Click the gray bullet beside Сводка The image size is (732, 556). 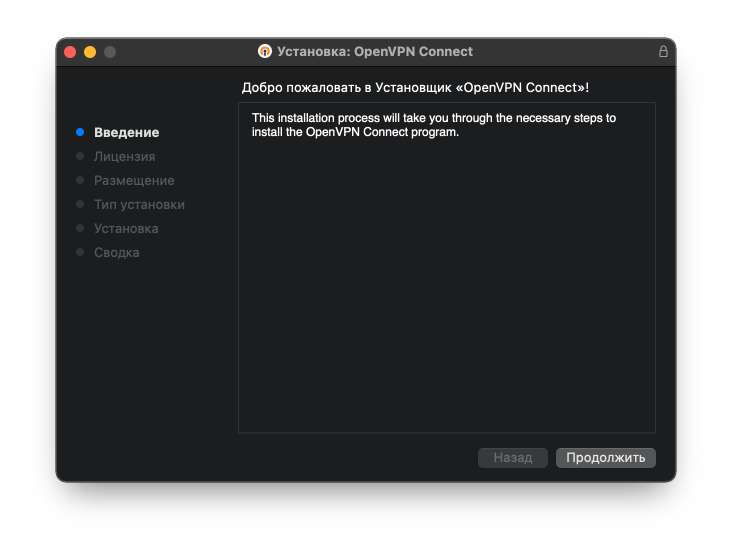click(80, 252)
